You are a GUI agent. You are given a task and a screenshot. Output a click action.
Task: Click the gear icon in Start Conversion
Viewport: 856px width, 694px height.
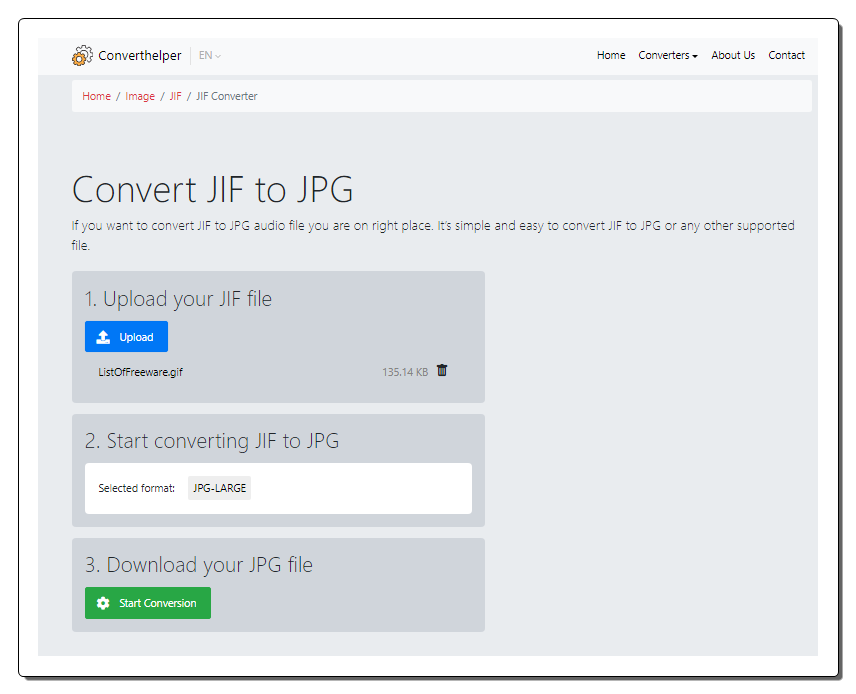click(103, 603)
